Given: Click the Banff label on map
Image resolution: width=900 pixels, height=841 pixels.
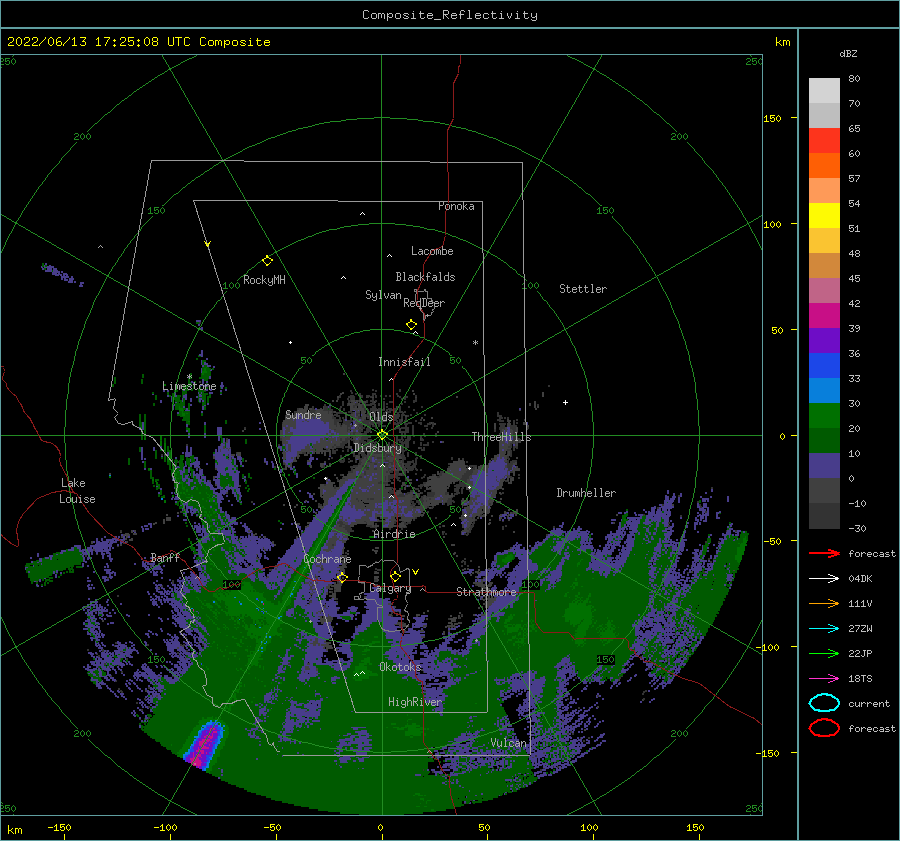Looking at the screenshot, I should tap(165, 557).
